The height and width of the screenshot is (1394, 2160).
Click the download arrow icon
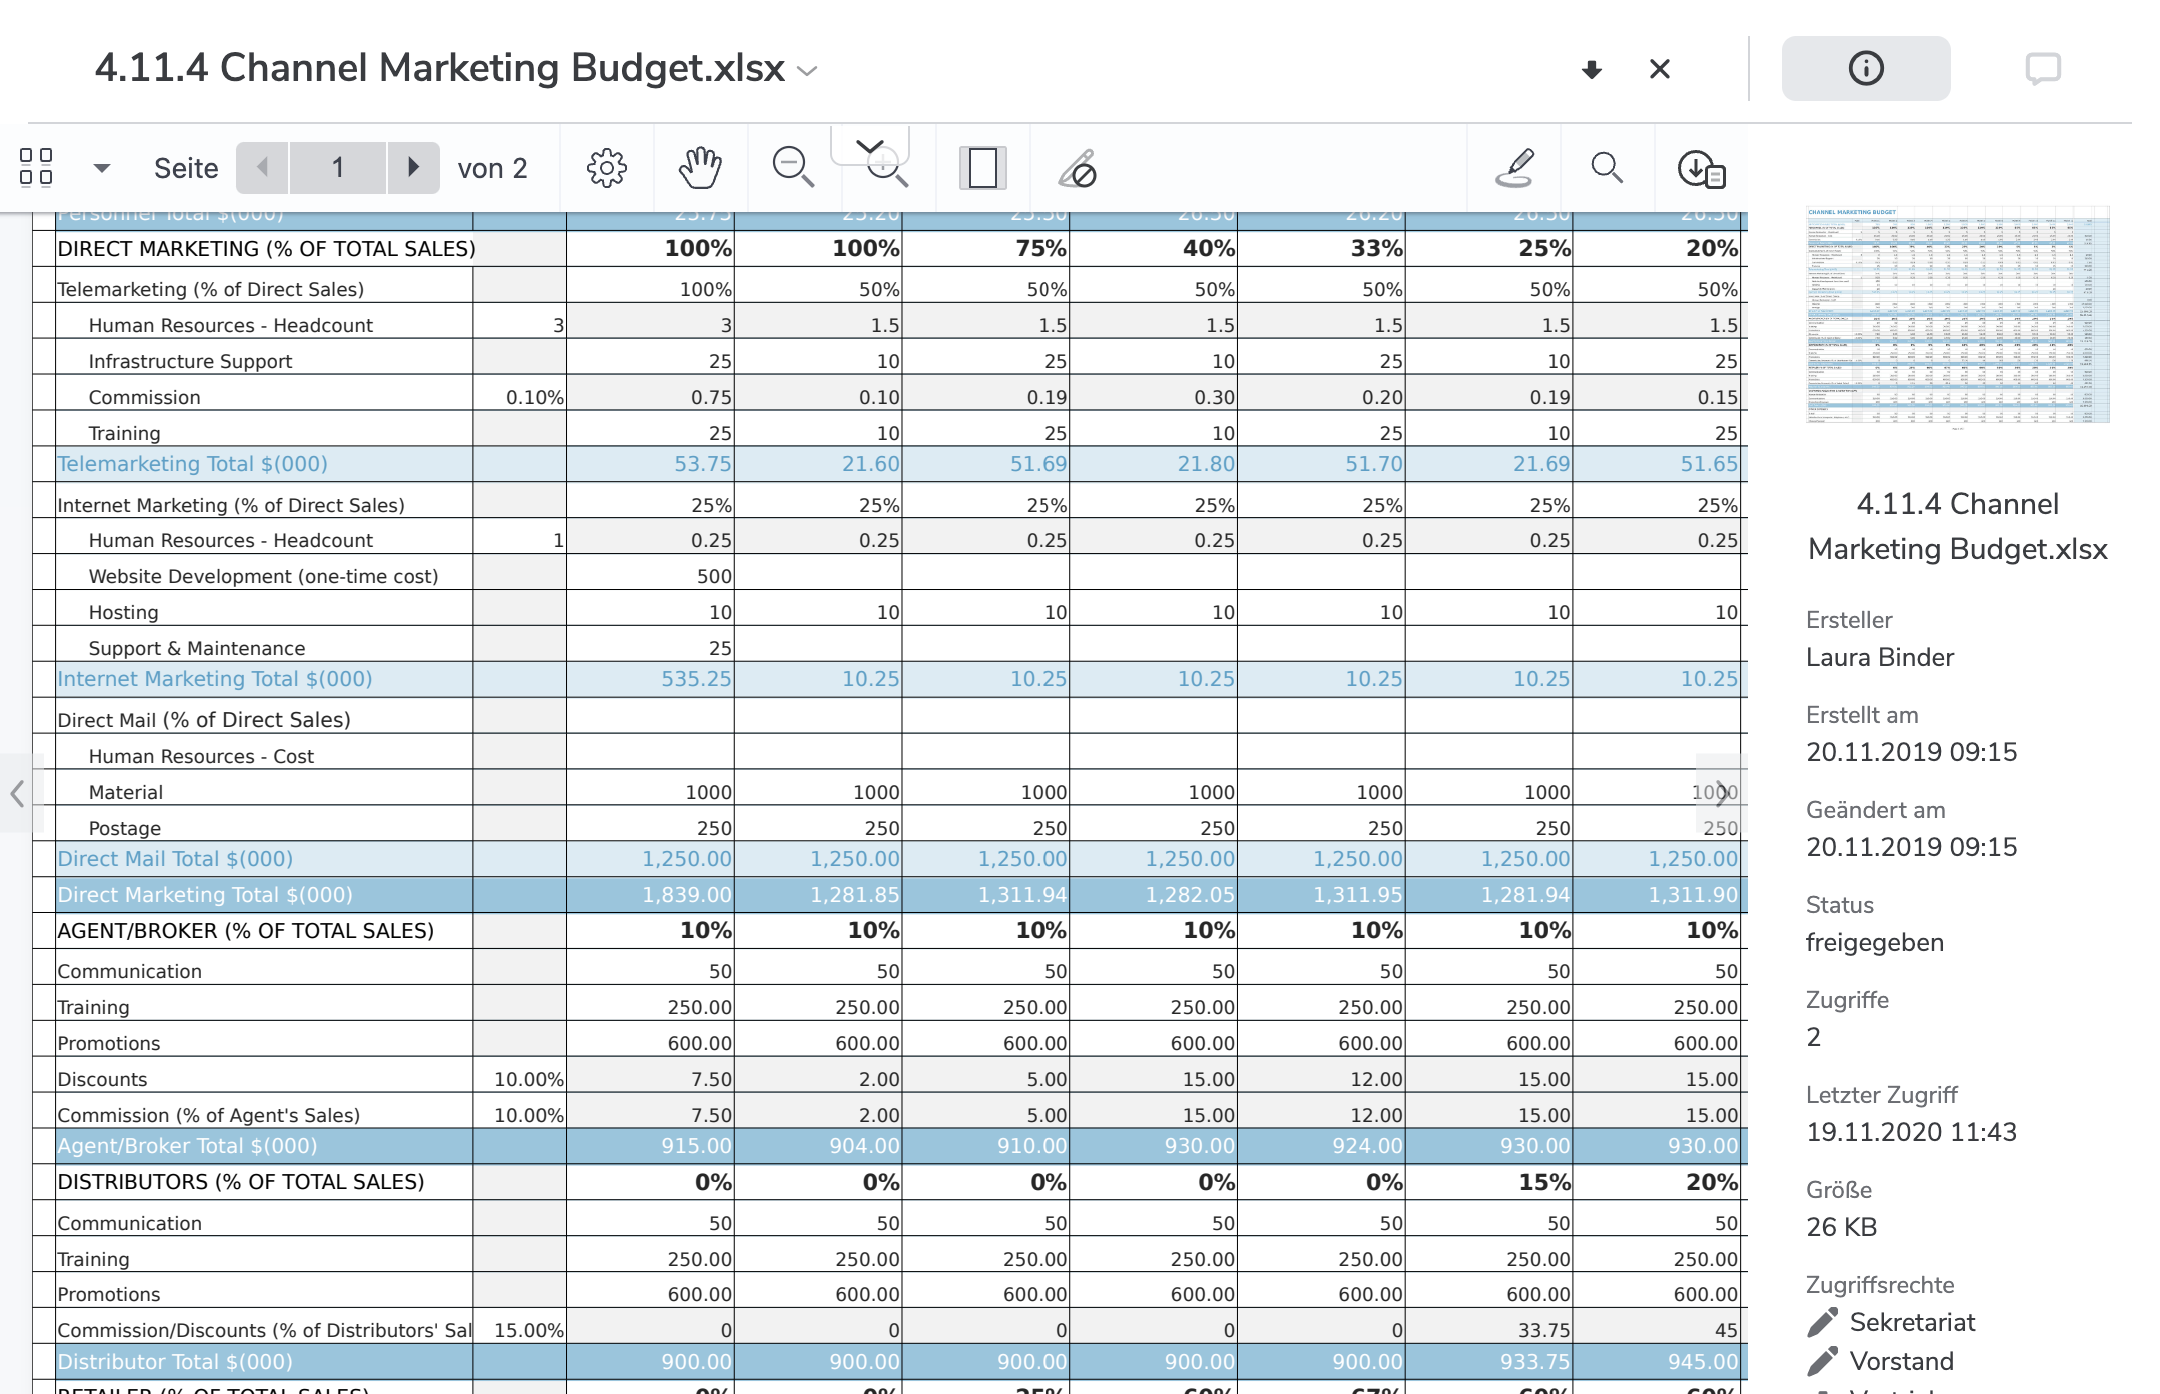(x=1591, y=69)
